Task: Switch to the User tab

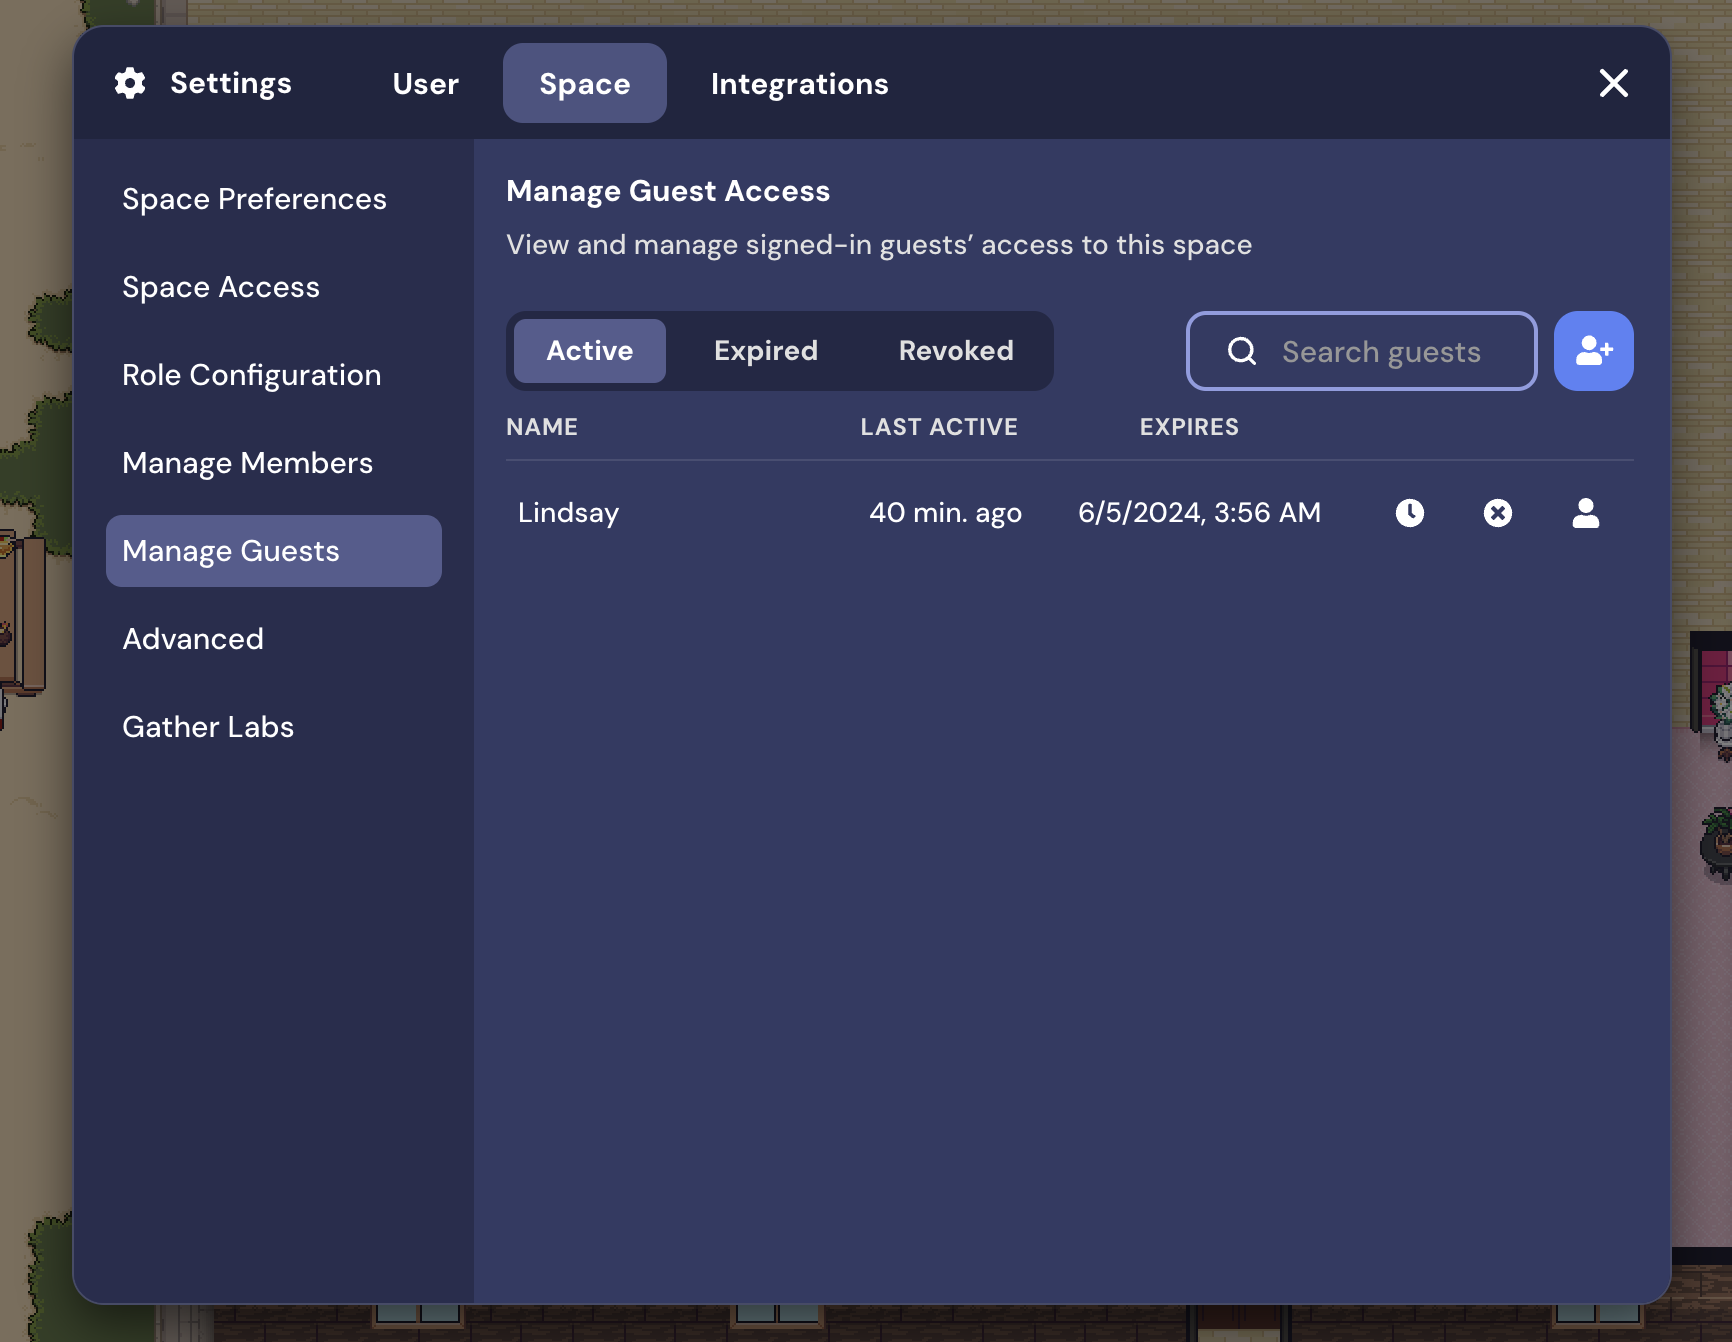Action: (426, 83)
